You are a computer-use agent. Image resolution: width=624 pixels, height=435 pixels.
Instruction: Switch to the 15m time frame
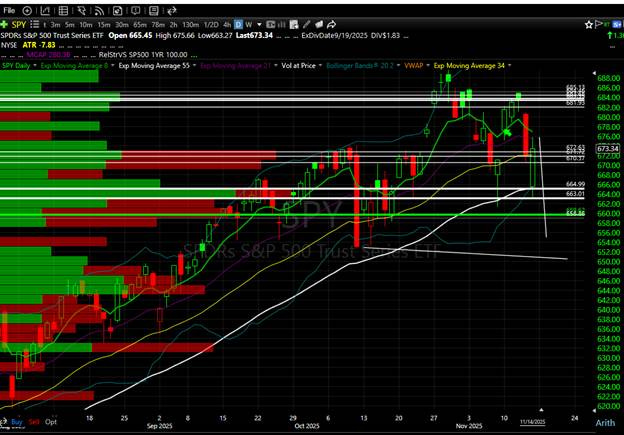(x=103, y=25)
